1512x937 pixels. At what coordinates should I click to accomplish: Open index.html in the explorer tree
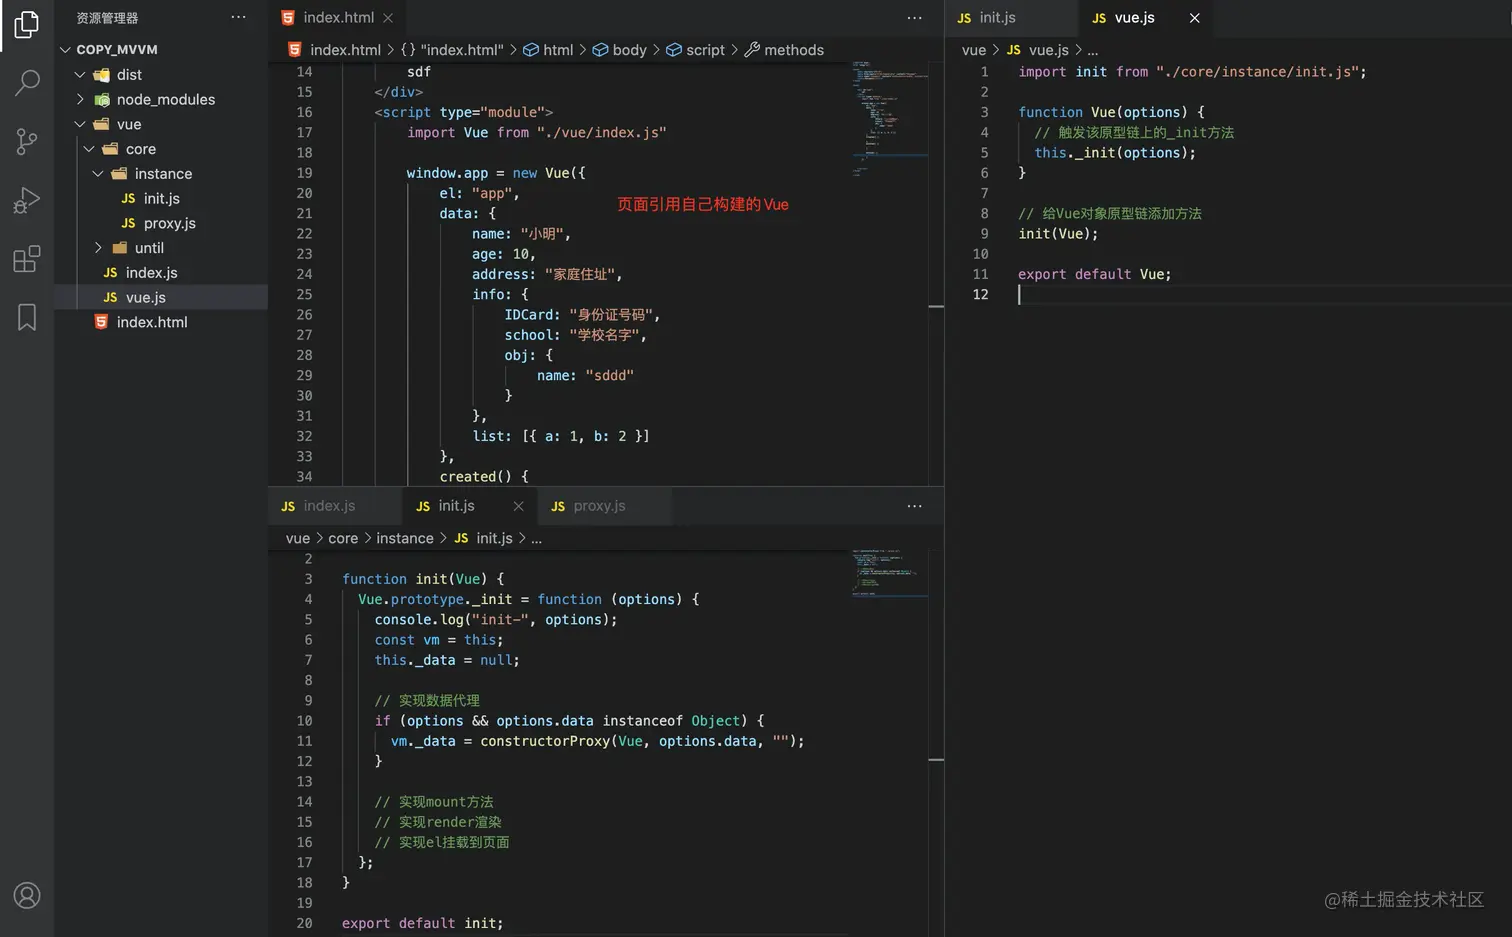[x=161, y=322]
